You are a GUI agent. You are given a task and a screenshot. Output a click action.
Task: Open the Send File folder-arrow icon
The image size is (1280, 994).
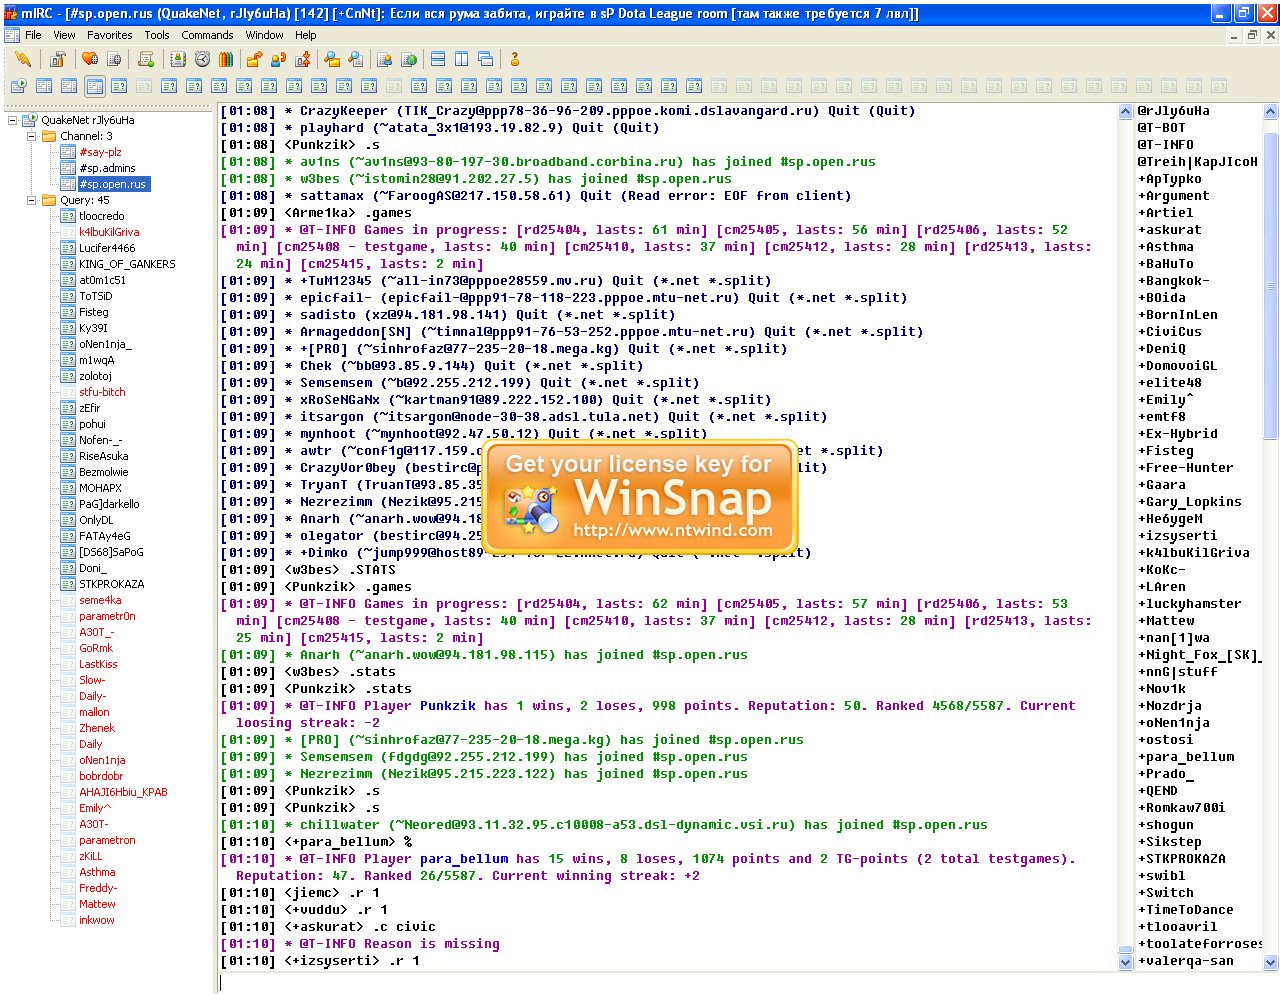254,60
